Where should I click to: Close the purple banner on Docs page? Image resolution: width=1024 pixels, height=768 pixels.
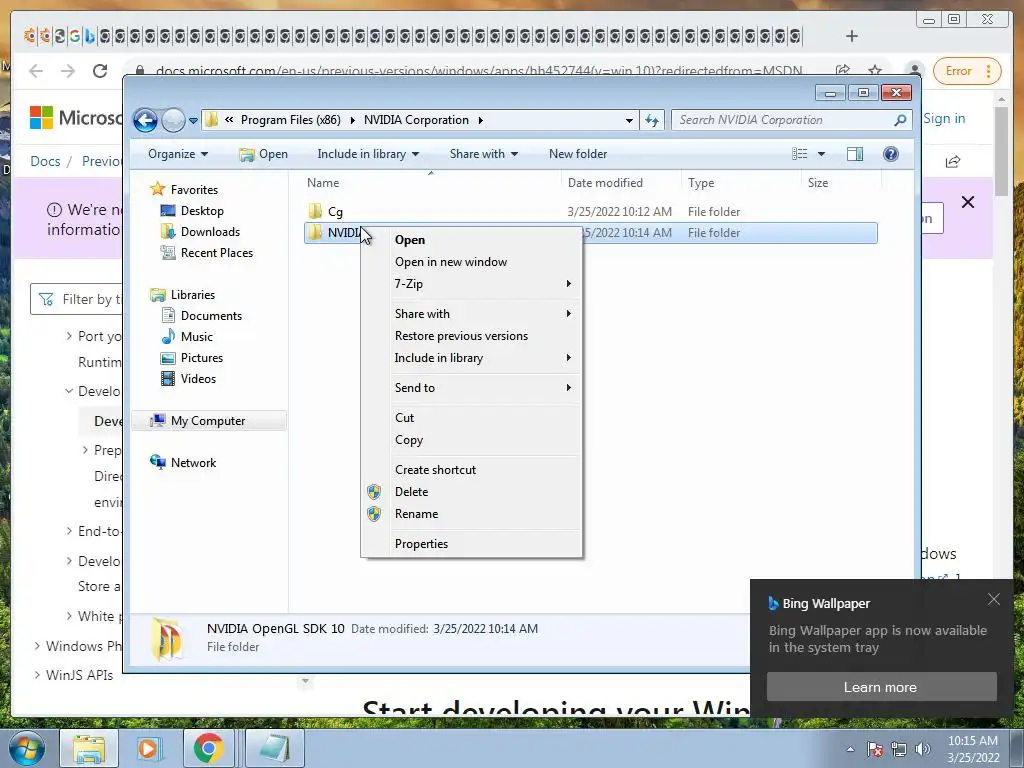[x=968, y=202]
